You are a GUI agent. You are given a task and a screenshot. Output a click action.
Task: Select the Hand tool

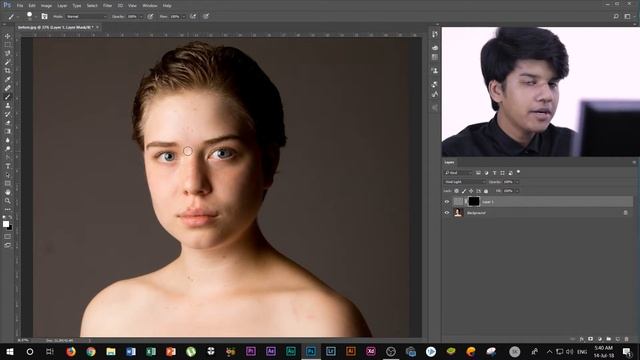[7, 192]
